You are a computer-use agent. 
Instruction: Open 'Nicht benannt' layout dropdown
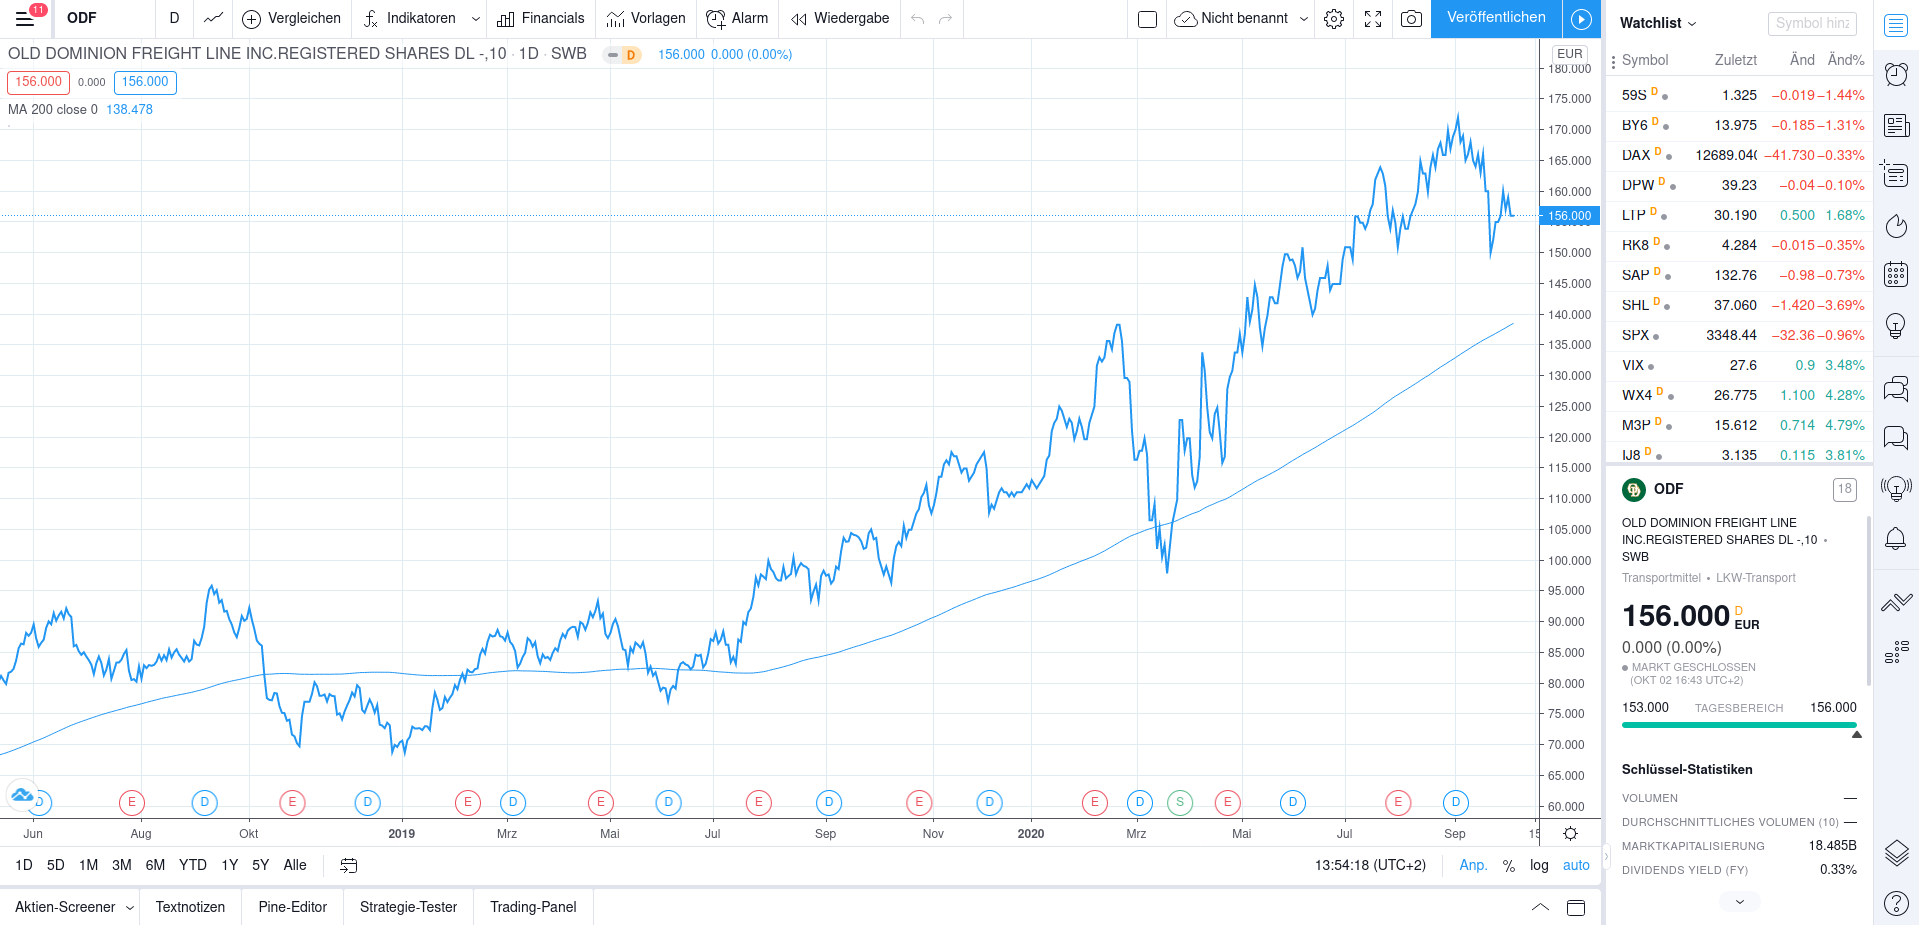[x=1304, y=19]
